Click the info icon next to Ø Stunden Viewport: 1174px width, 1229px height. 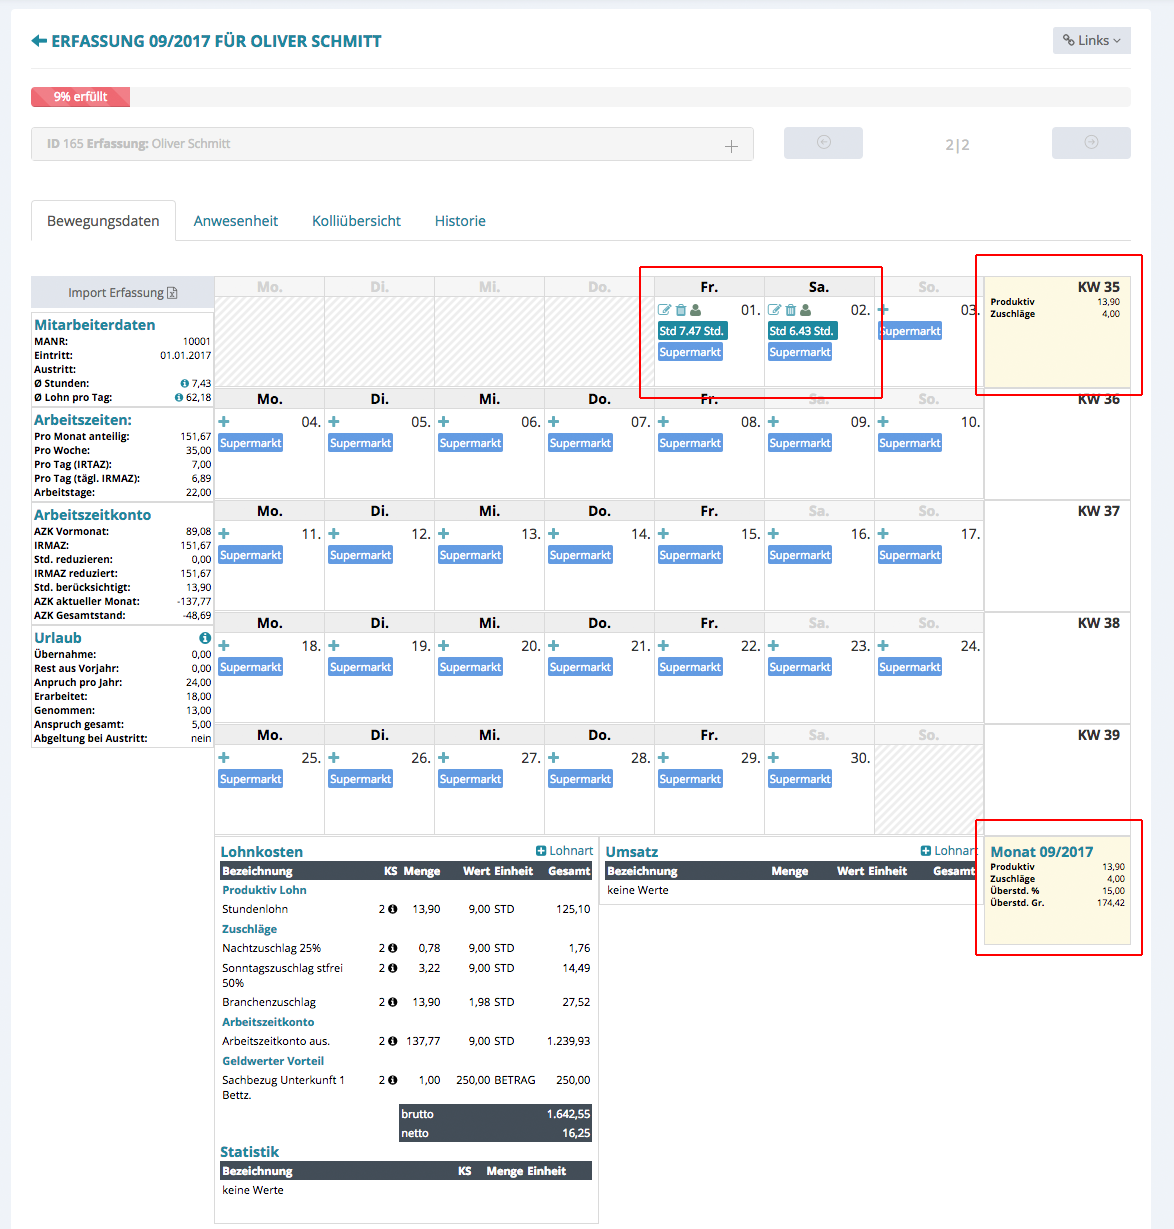185,383
